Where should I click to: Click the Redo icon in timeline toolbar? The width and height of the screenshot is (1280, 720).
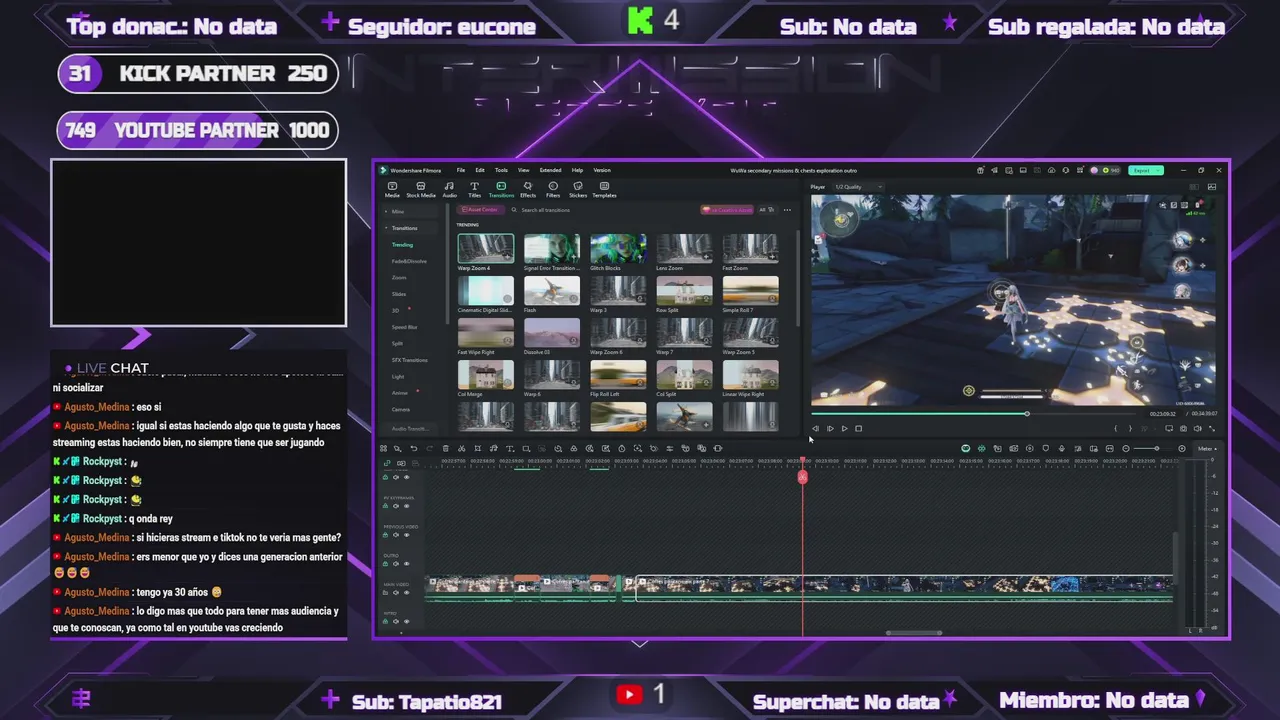tap(429, 448)
